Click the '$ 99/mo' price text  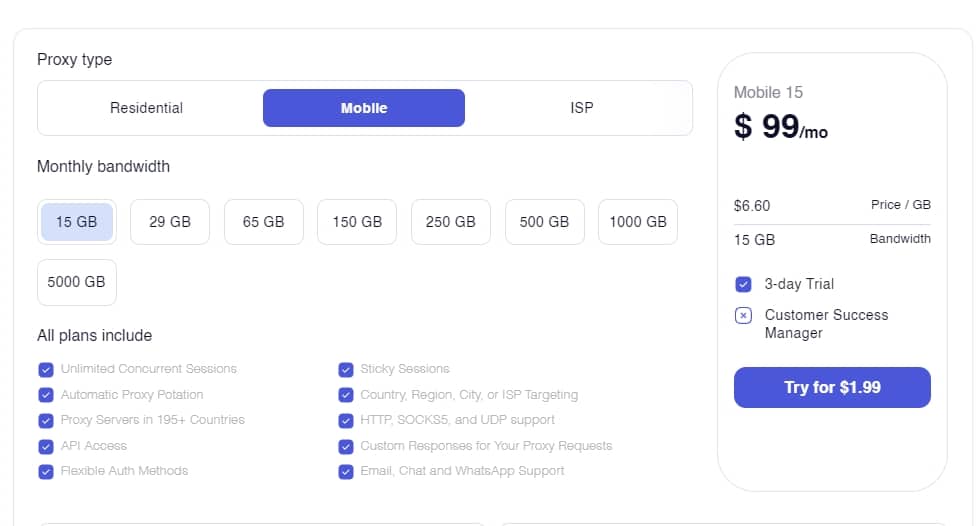click(781, 126)
